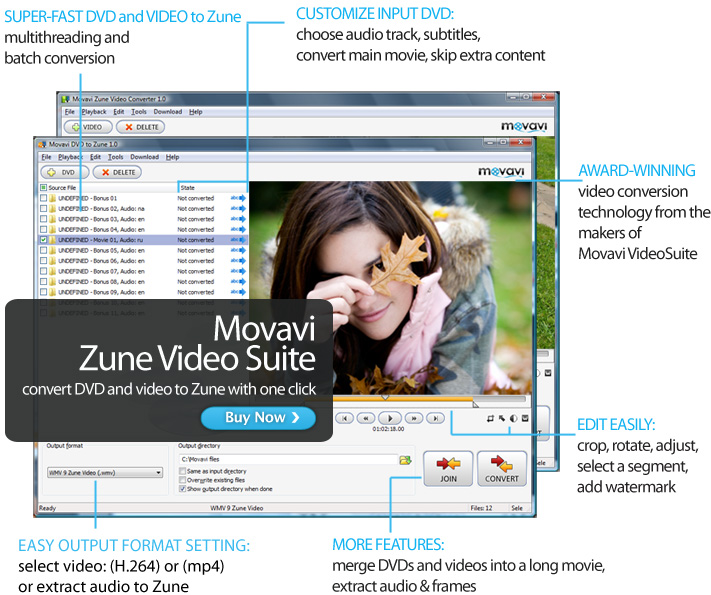Image resolution: width=711 pixels, height=595 pixels.
Task: Click the JOIN button
Action: [x=448, y=468]
